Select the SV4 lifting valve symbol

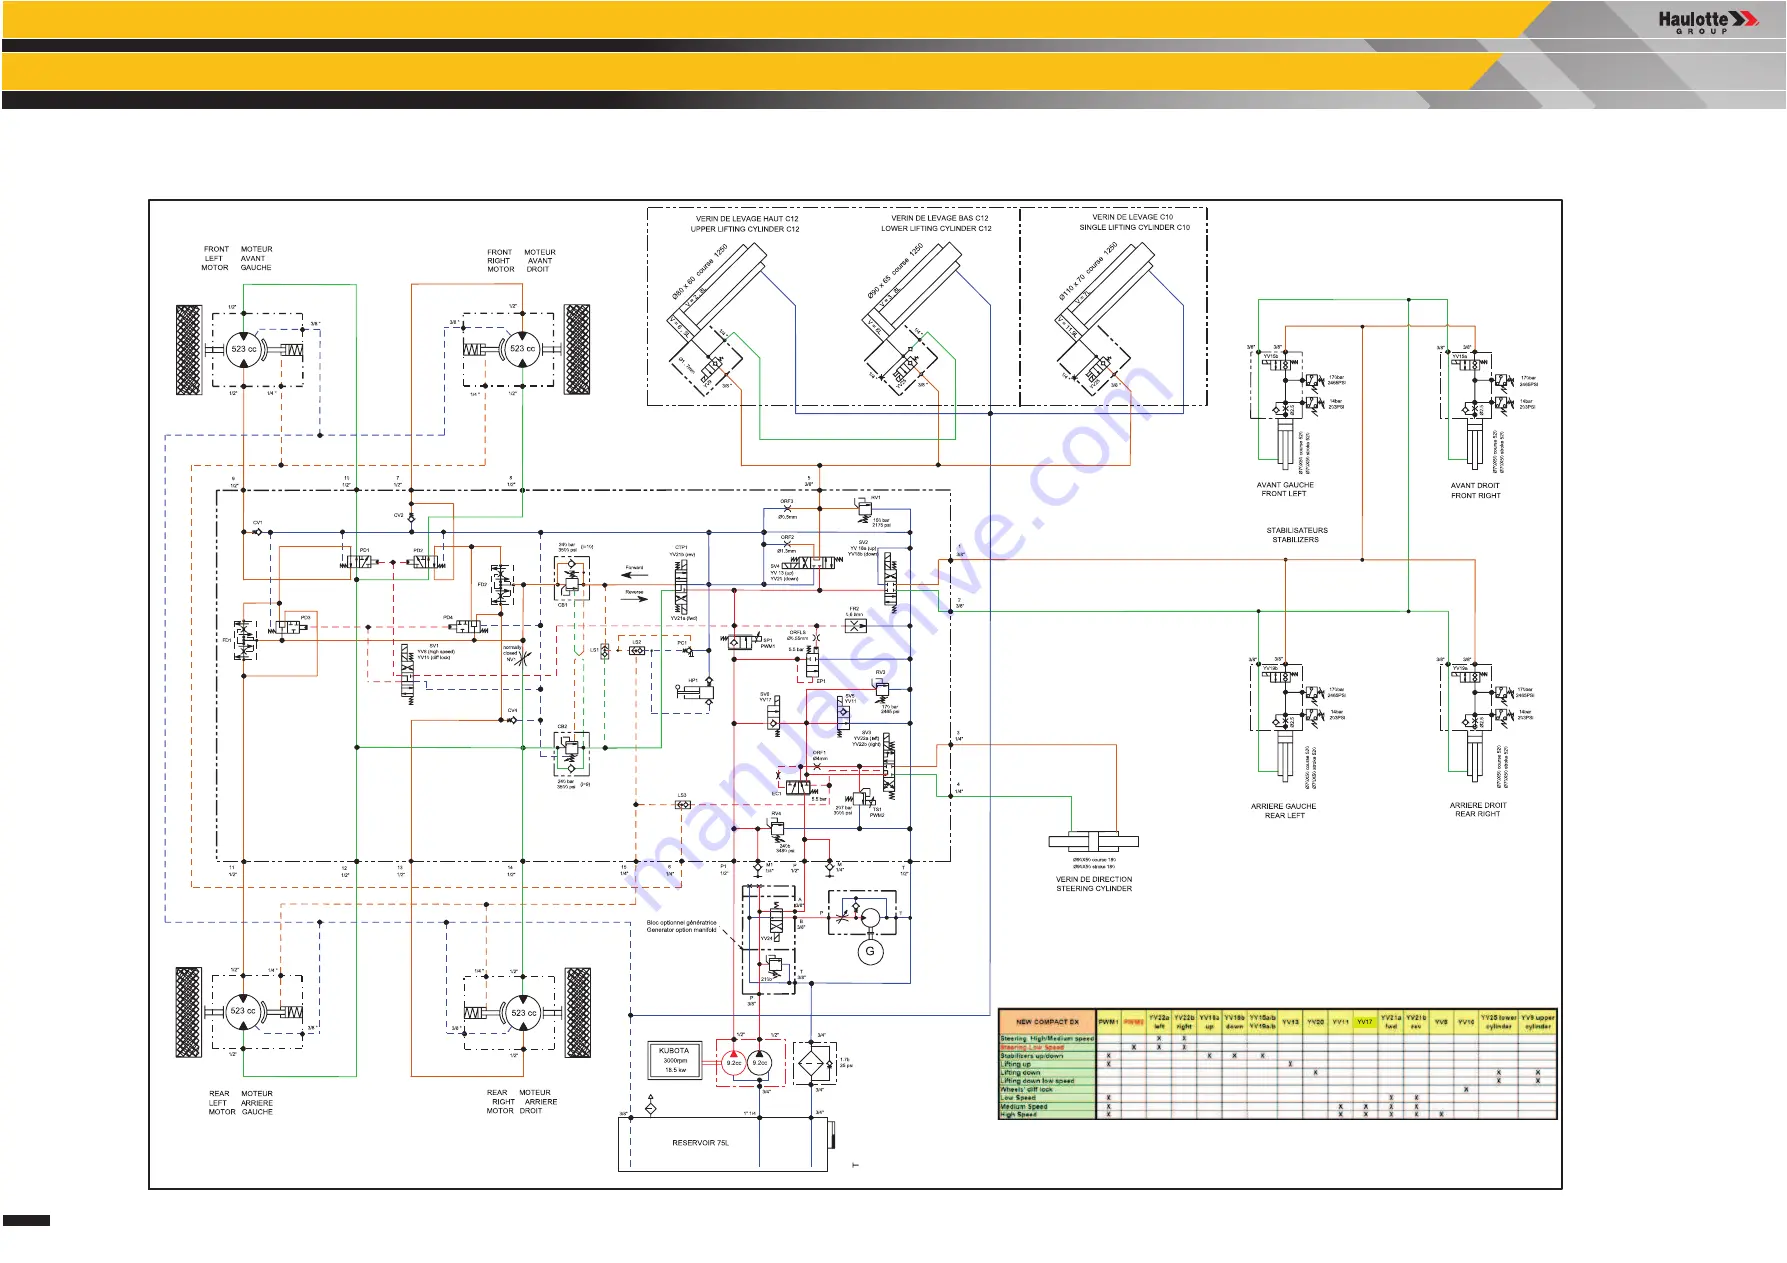click(x=812, y=565)
